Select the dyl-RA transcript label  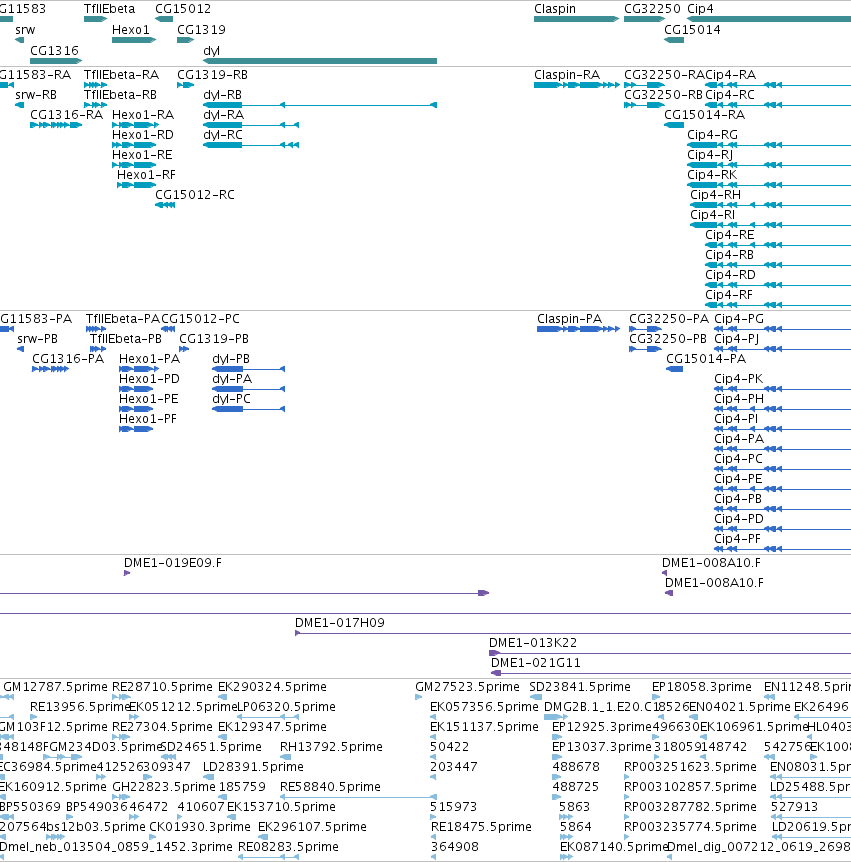224,115
